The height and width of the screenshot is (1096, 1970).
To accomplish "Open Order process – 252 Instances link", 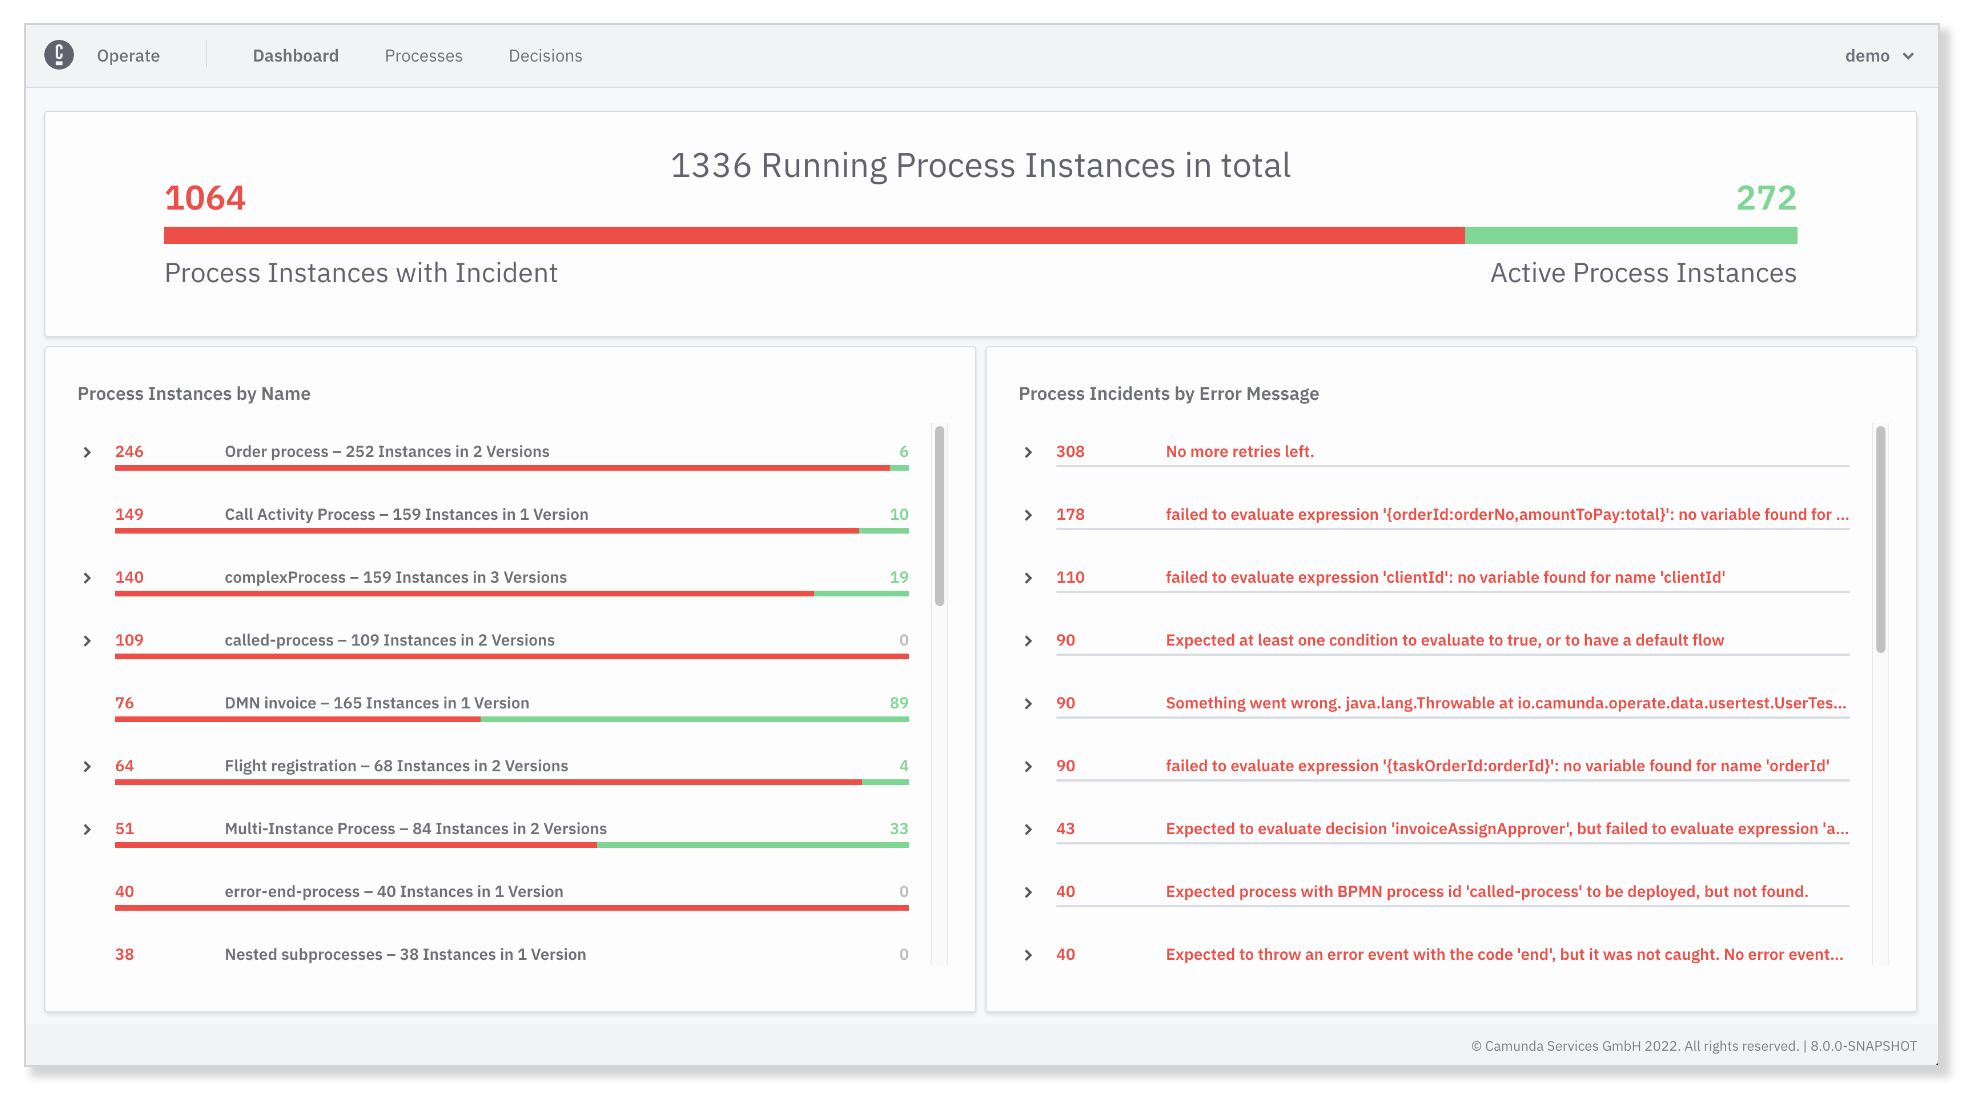I will (x=387, y=451).
